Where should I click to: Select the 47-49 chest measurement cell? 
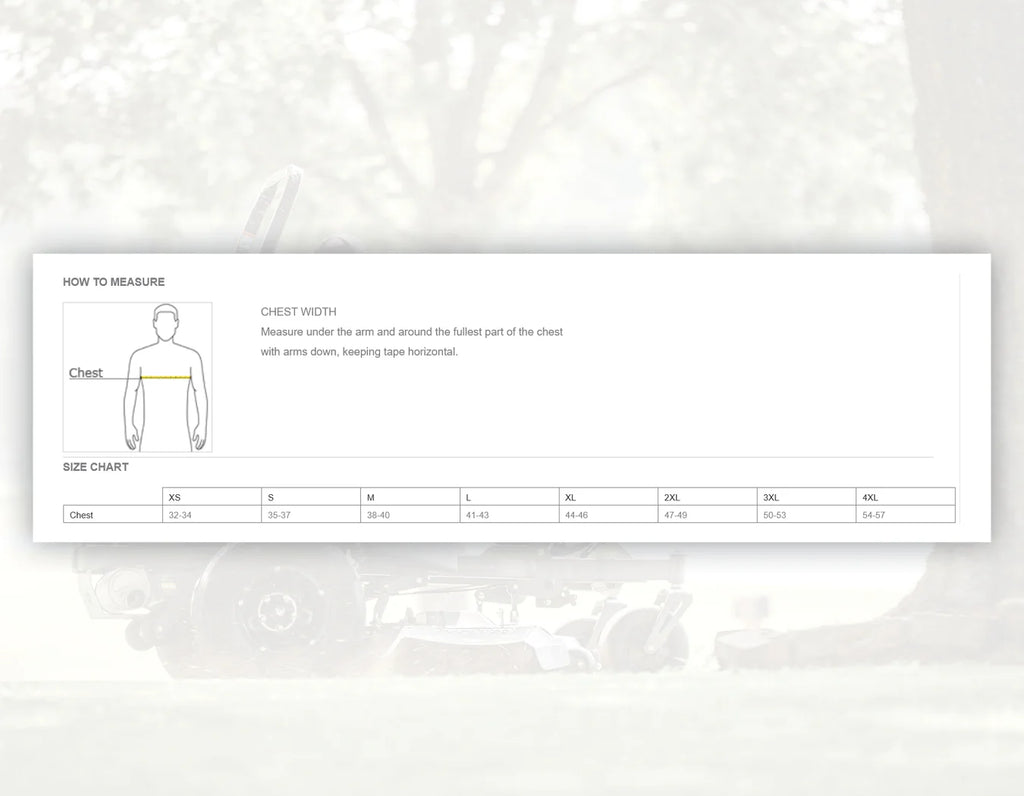[x=707, y=515]
